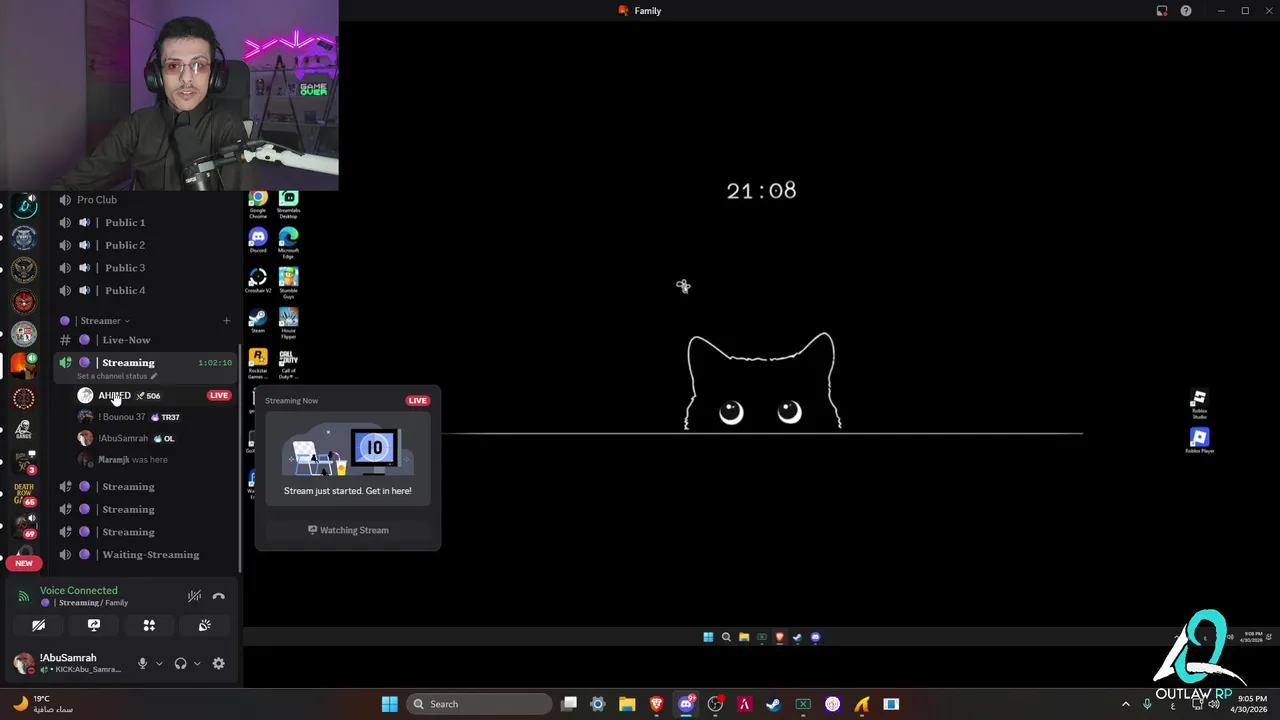
Task: Click Streamlabs Desktop icon in streamed desktop
Action: (288, 204)
